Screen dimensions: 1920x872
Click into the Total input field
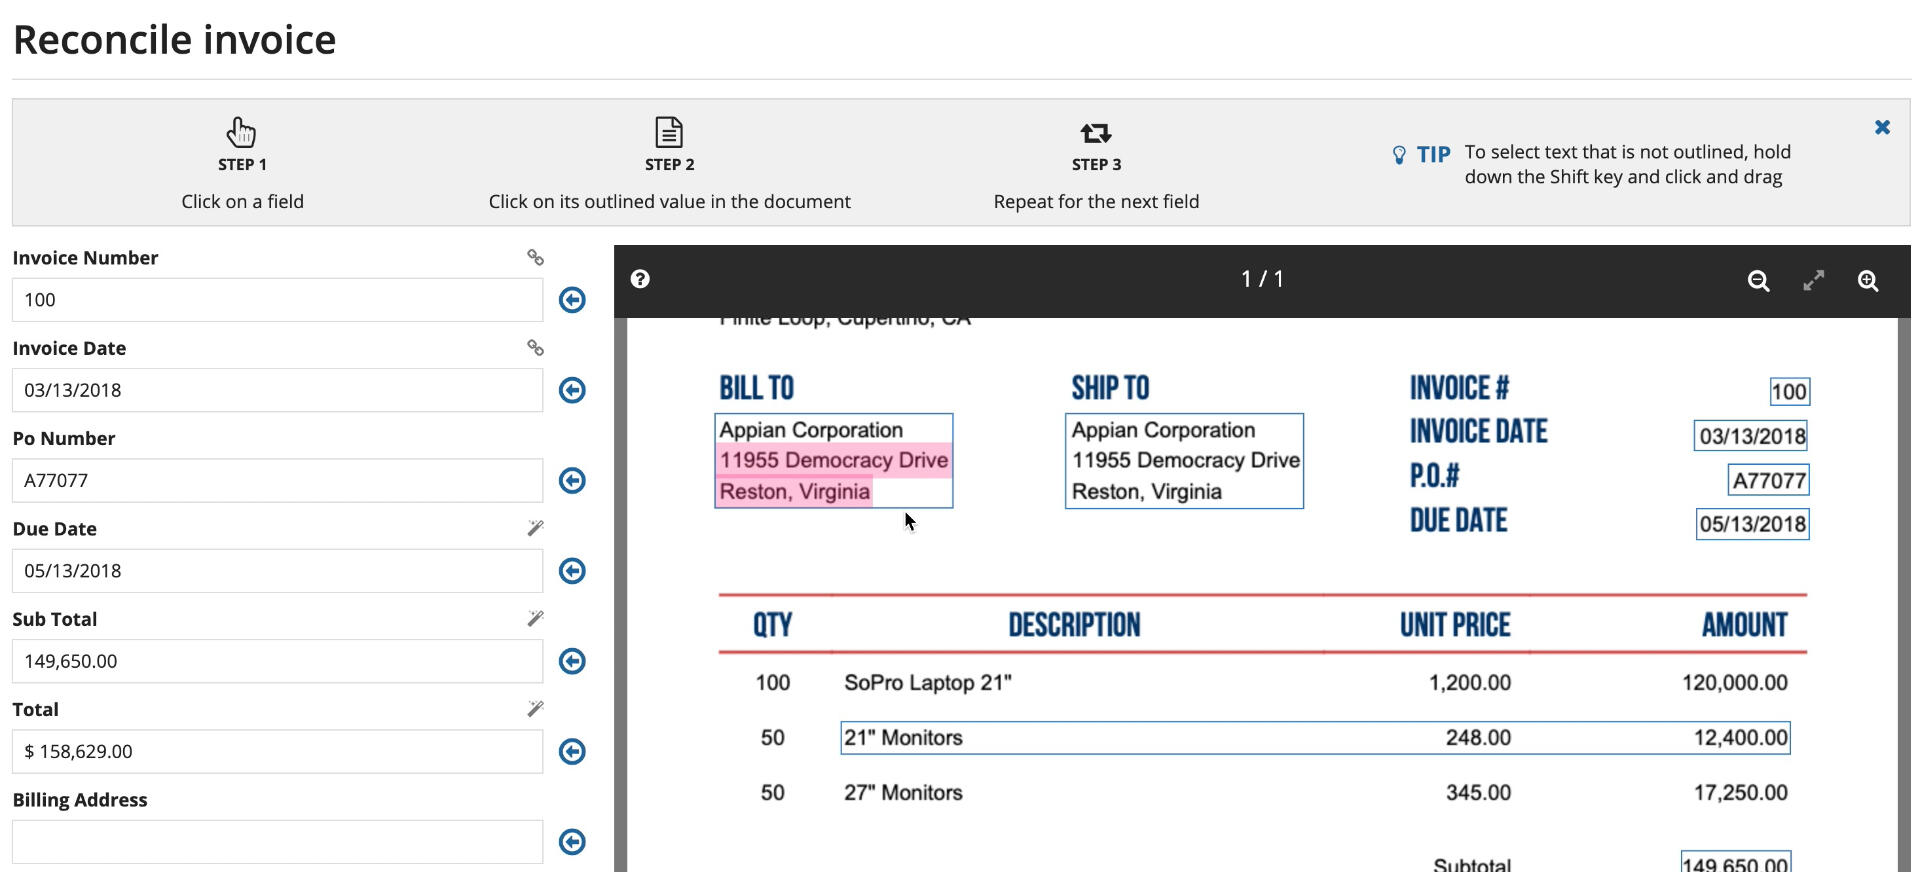point(277,751)
